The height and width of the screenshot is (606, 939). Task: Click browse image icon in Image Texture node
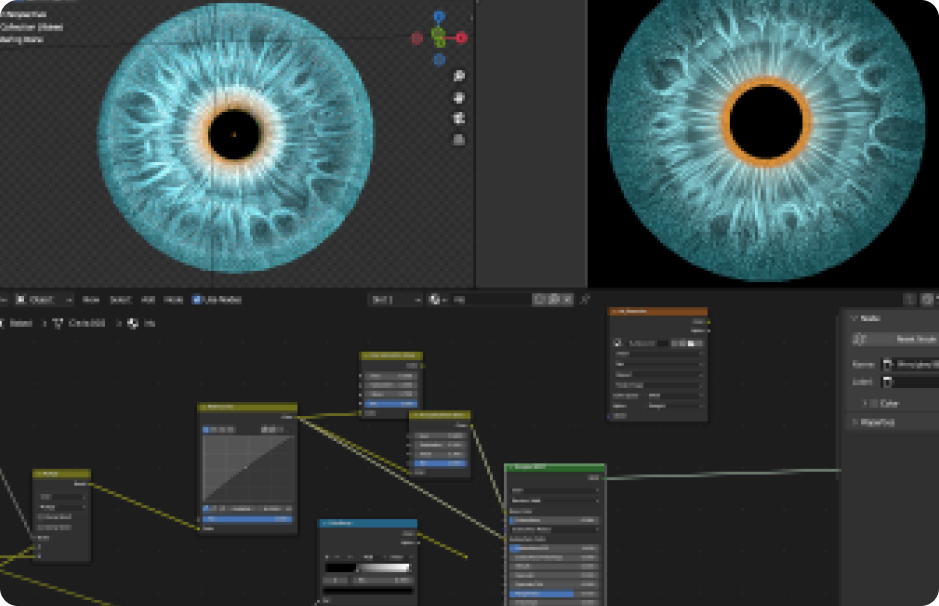(x=617, y=343)
